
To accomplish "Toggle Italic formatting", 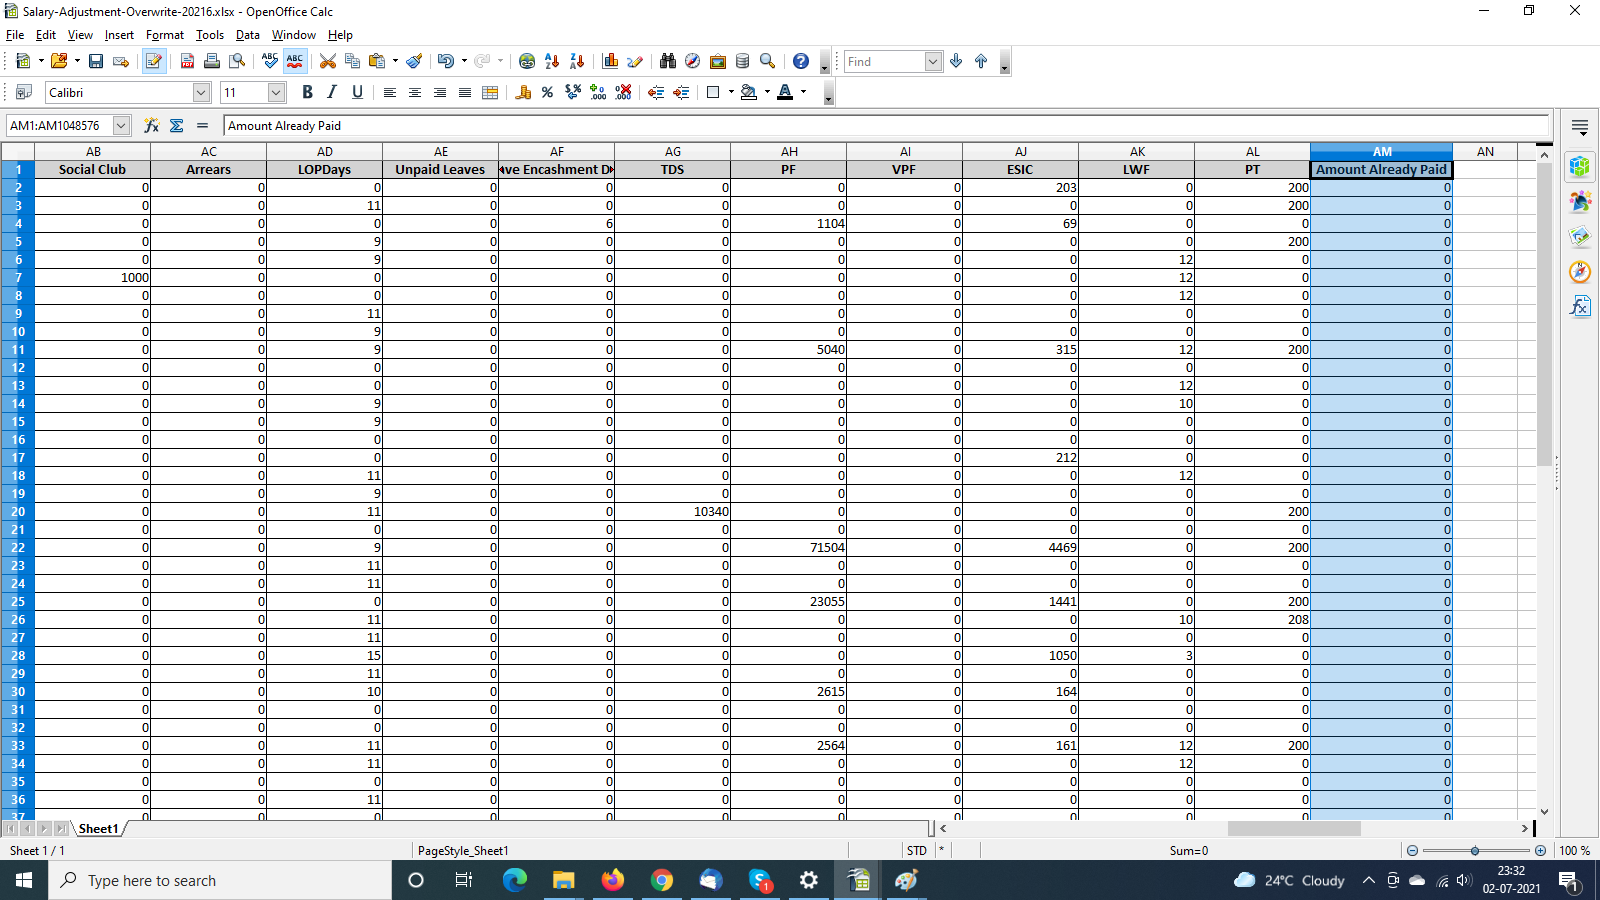I will click(332, 92).
